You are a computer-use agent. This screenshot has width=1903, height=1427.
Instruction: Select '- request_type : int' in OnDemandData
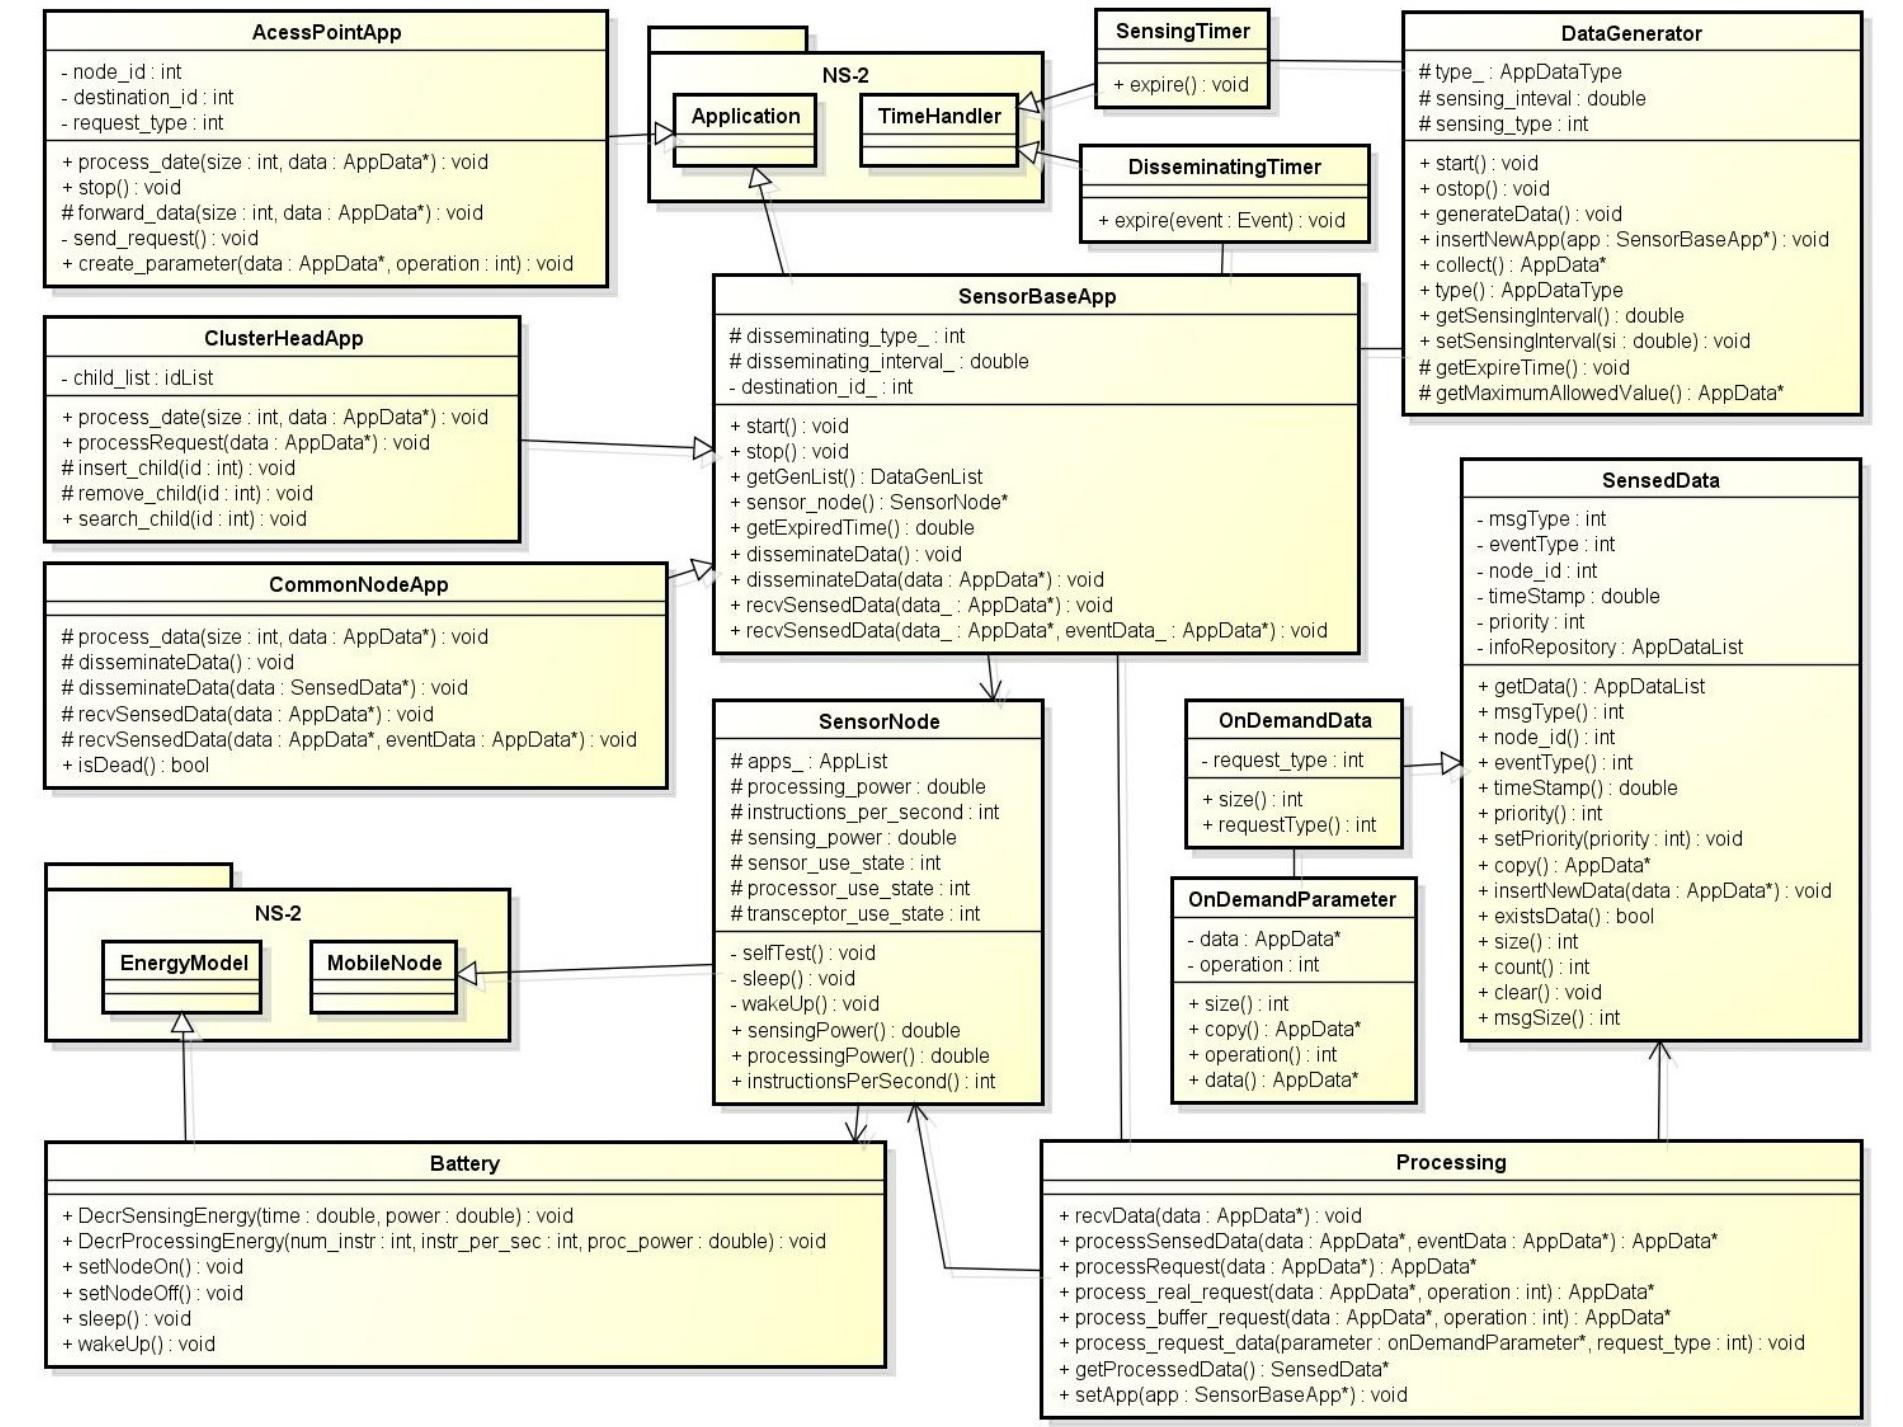[x=1282, y=760]
